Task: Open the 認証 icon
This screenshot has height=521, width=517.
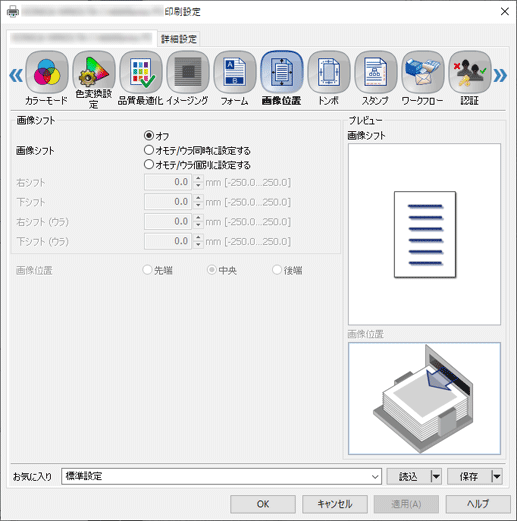Action: (470, 72)
